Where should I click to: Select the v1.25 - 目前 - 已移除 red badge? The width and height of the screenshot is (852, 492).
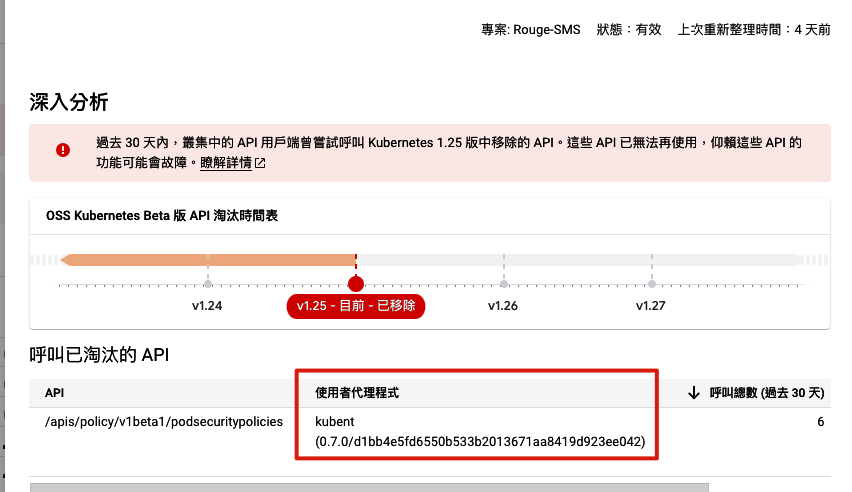tap(355, 306)
